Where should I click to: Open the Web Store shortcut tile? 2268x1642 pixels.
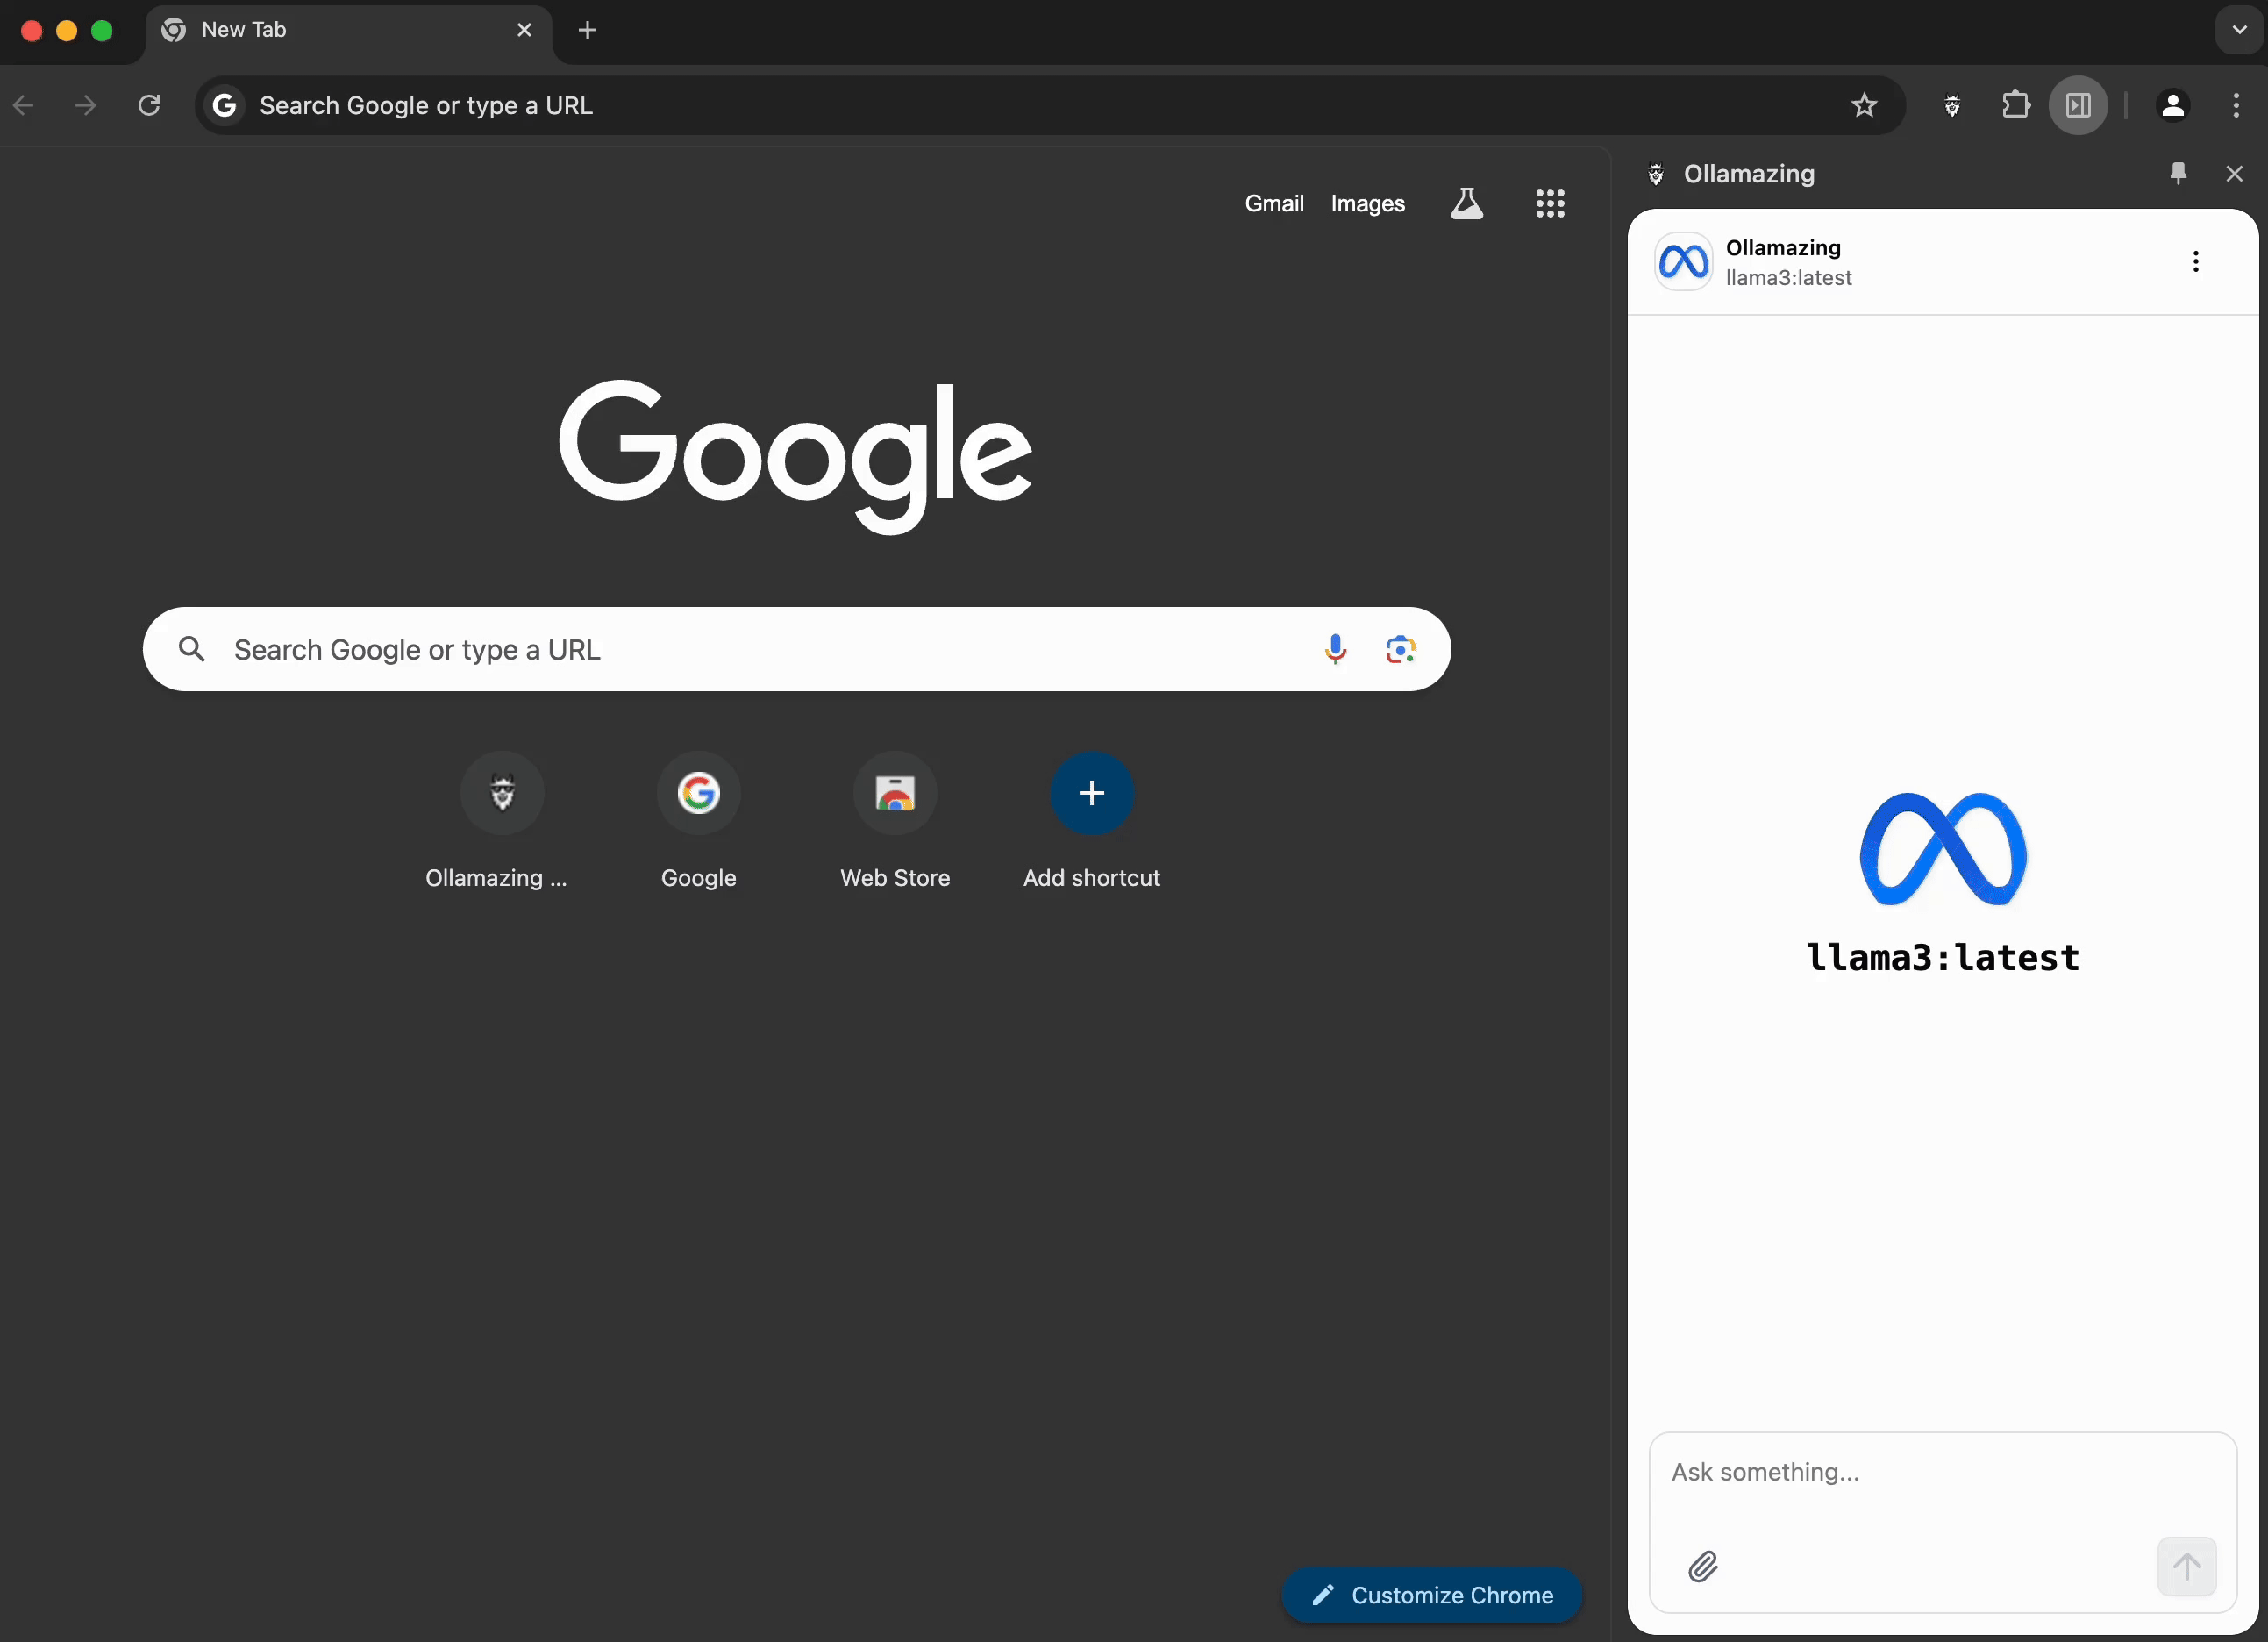coord(895,822)
